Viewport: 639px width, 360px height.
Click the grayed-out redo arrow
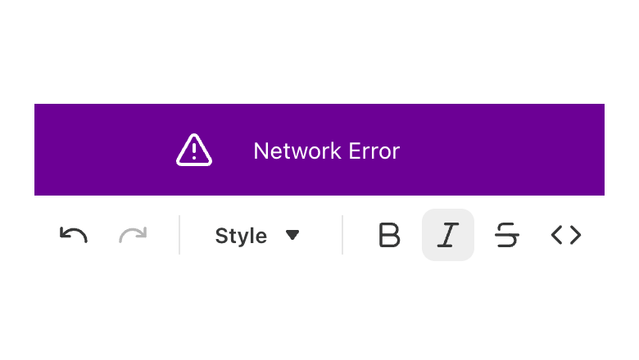pos(133,235)
